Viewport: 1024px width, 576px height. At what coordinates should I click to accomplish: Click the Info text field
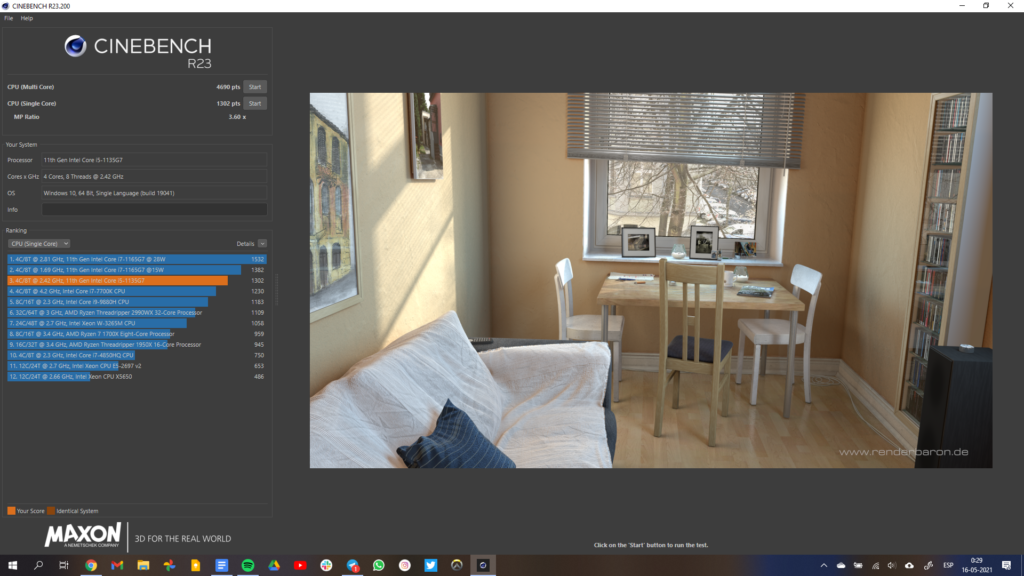(154, 210)
